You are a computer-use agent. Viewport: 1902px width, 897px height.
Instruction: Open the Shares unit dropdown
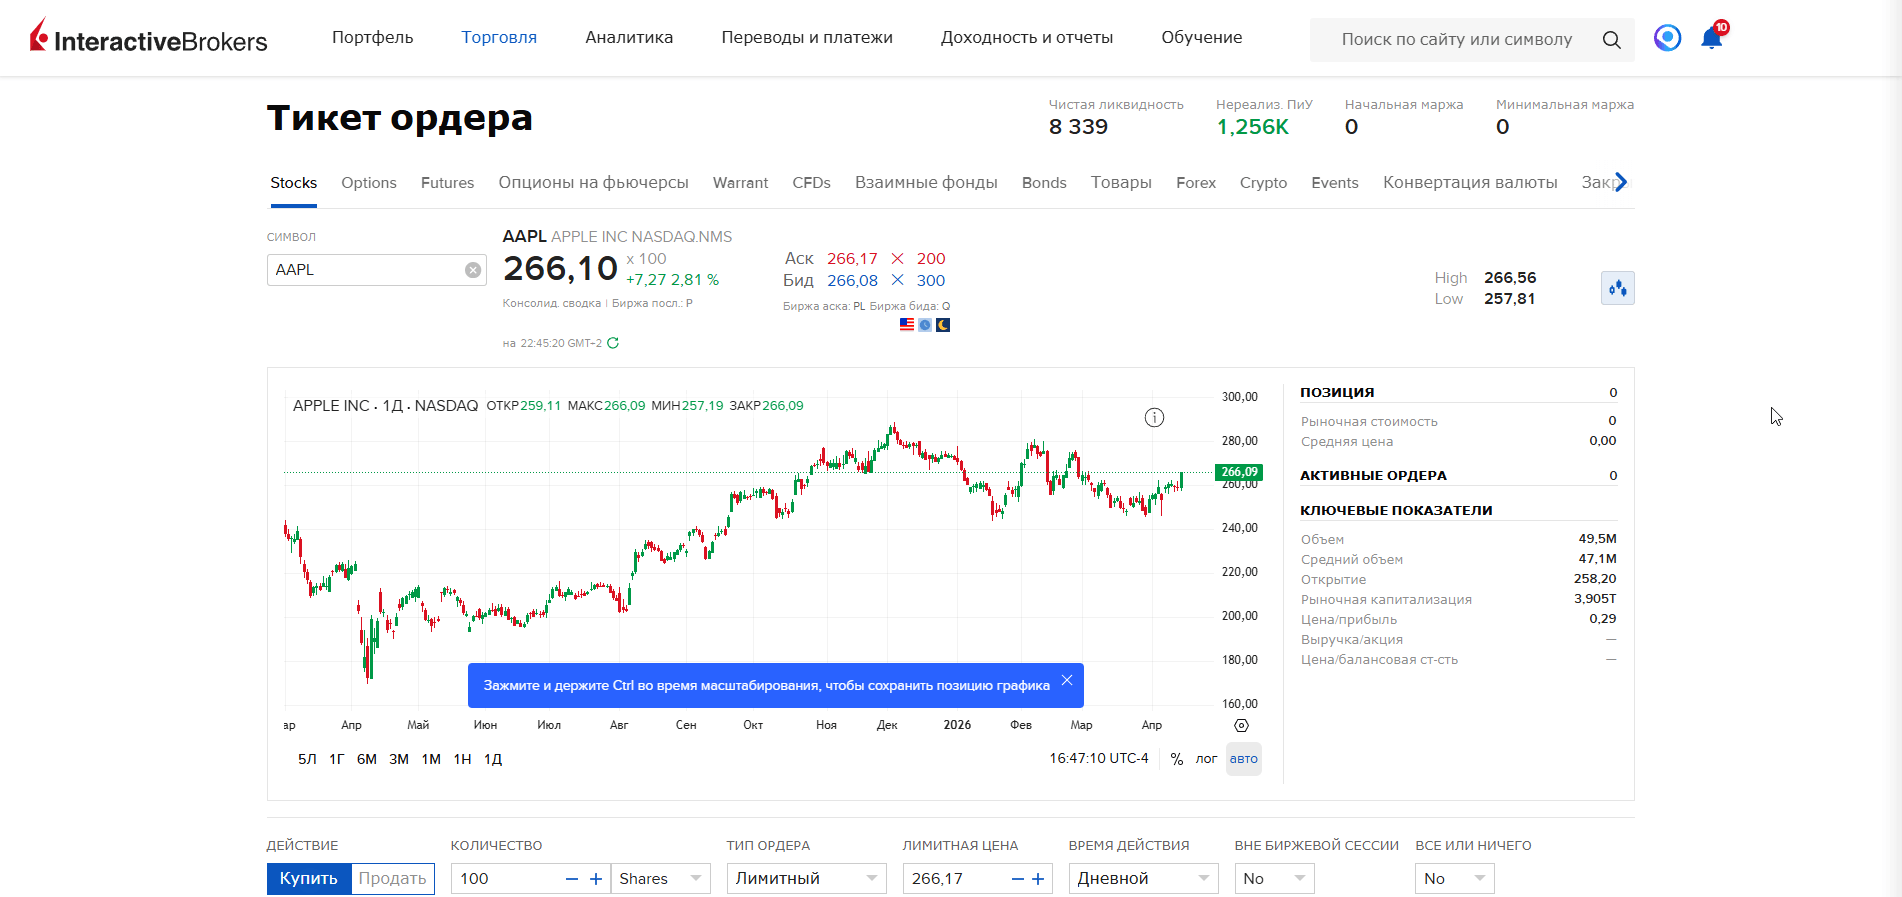(x=661, y=879)
